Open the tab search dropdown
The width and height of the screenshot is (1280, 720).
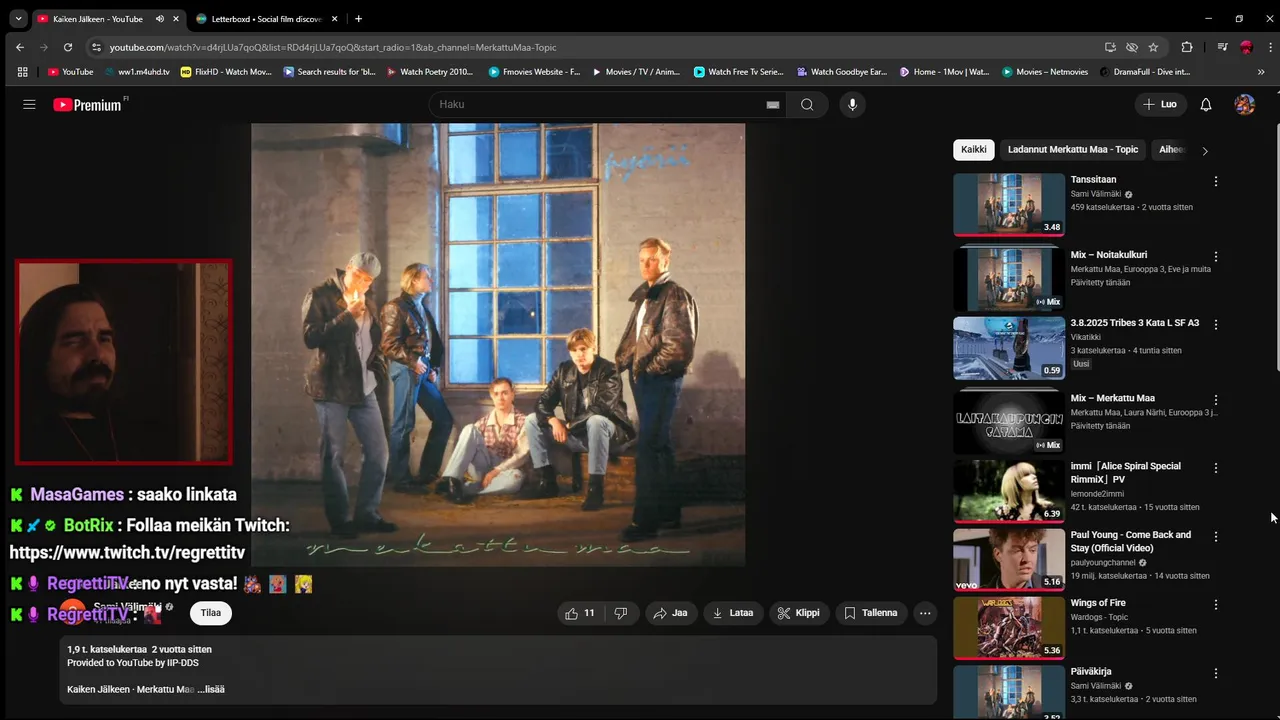coord(17,18)
